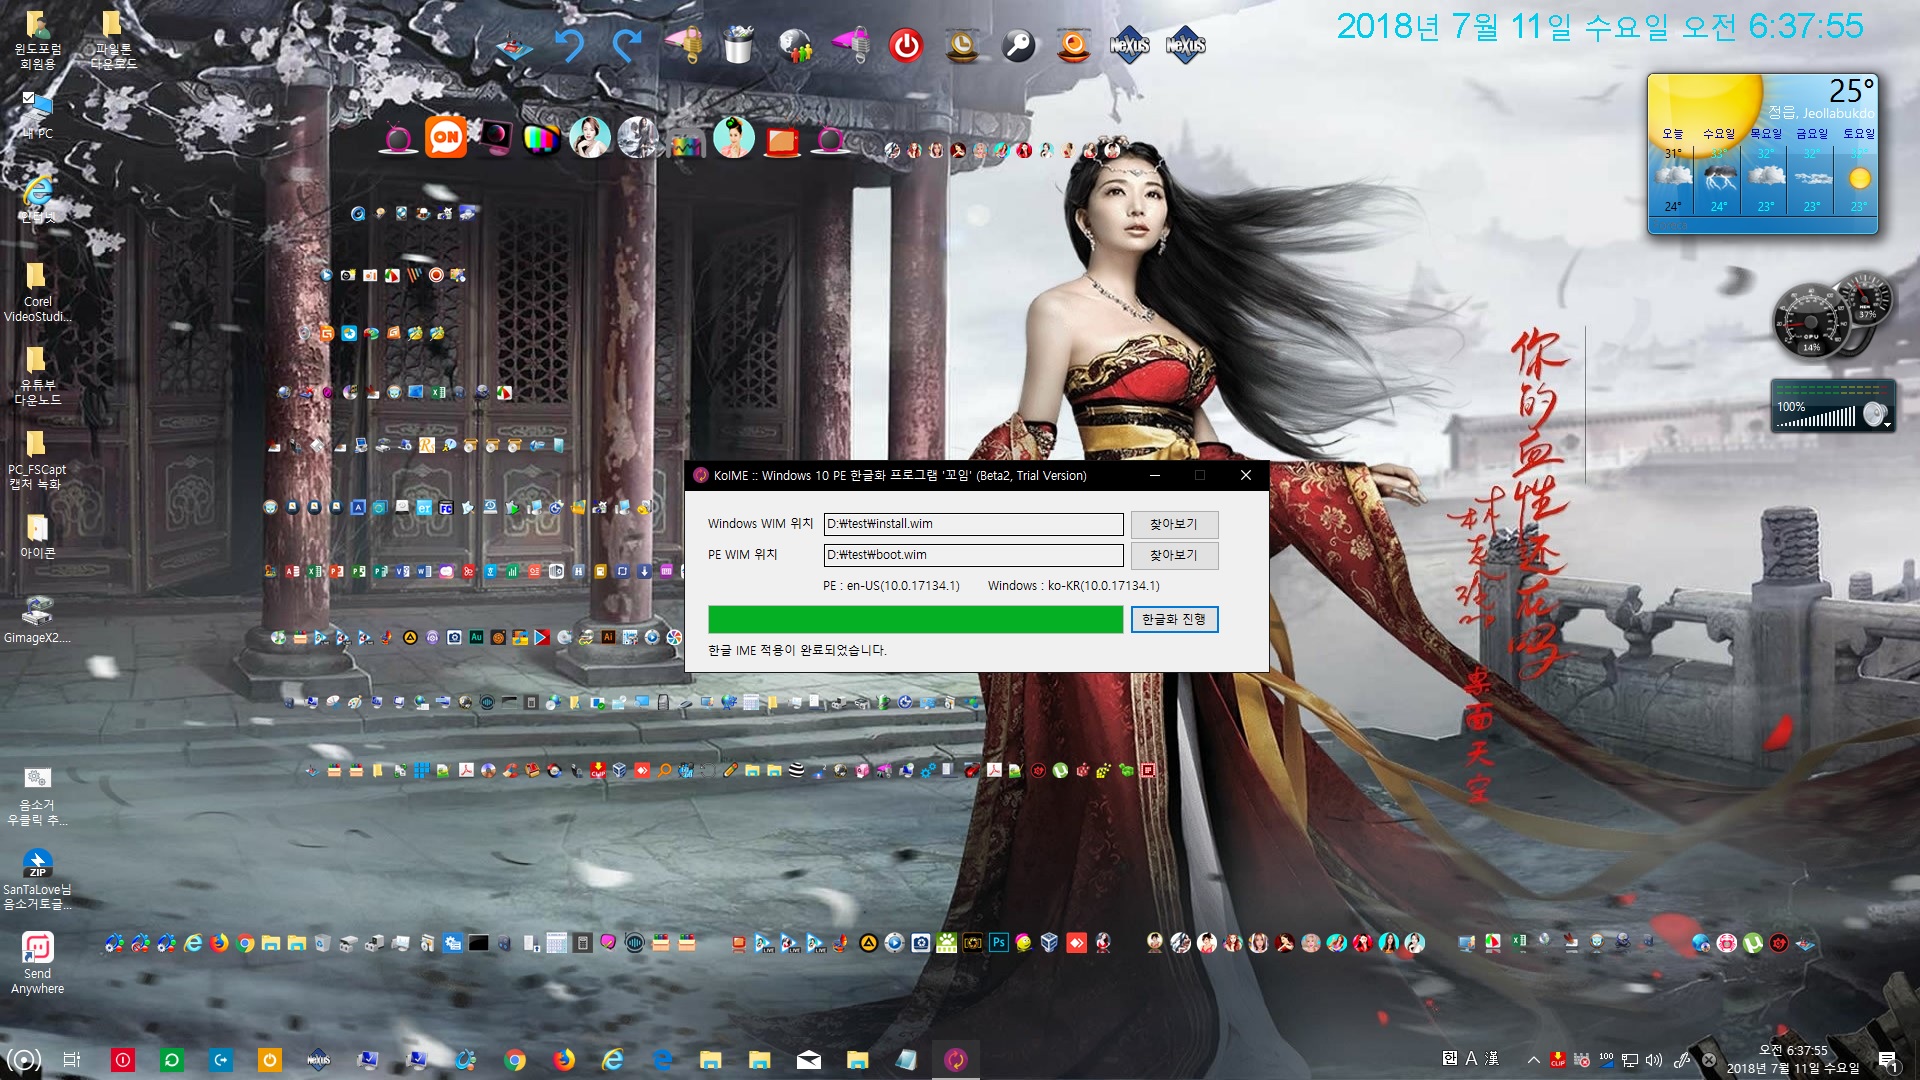Click the Photoshop Ps icon in bottom dock
1920x1080 pixels.
[x=998, y=942]
